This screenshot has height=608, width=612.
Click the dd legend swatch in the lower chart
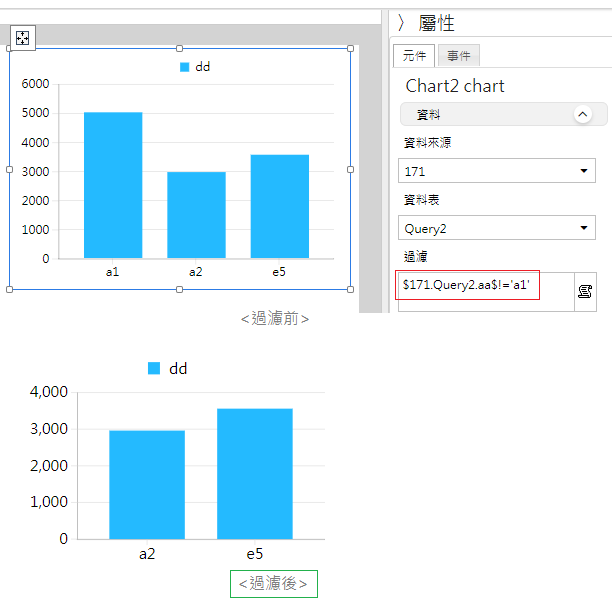click(x=154, y=368)
